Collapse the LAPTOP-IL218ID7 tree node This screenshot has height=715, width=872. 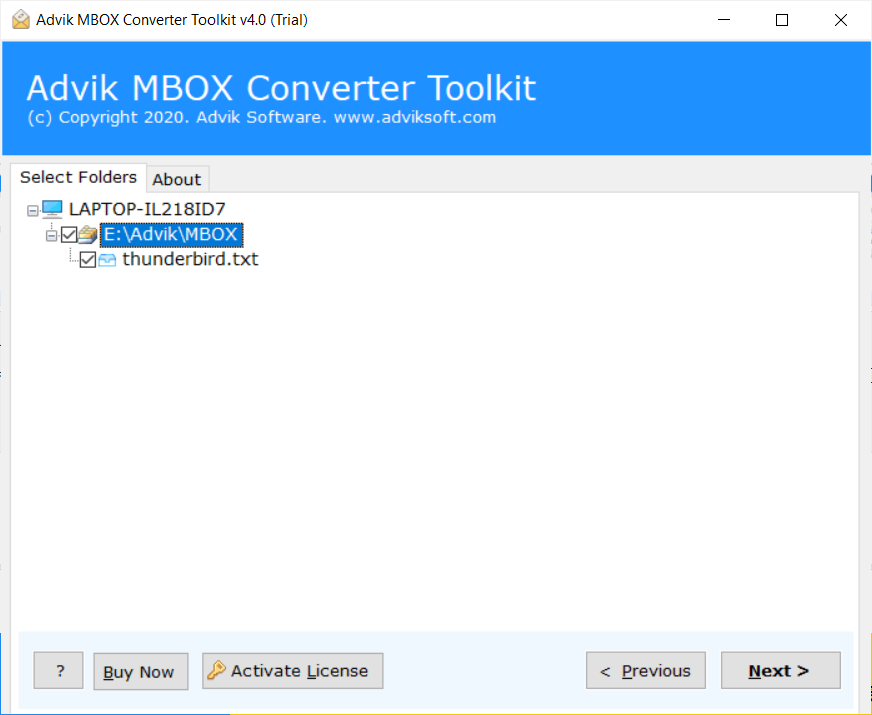(31, 209)
